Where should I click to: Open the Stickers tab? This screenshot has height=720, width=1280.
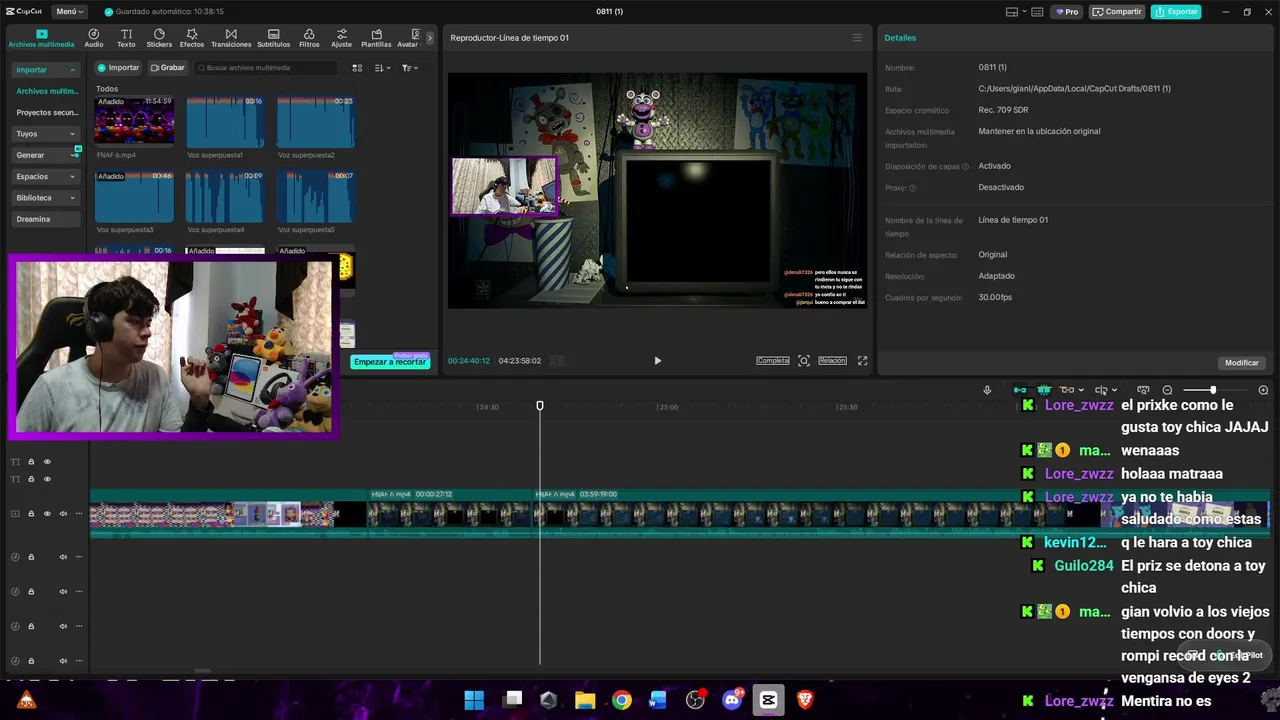159,38
